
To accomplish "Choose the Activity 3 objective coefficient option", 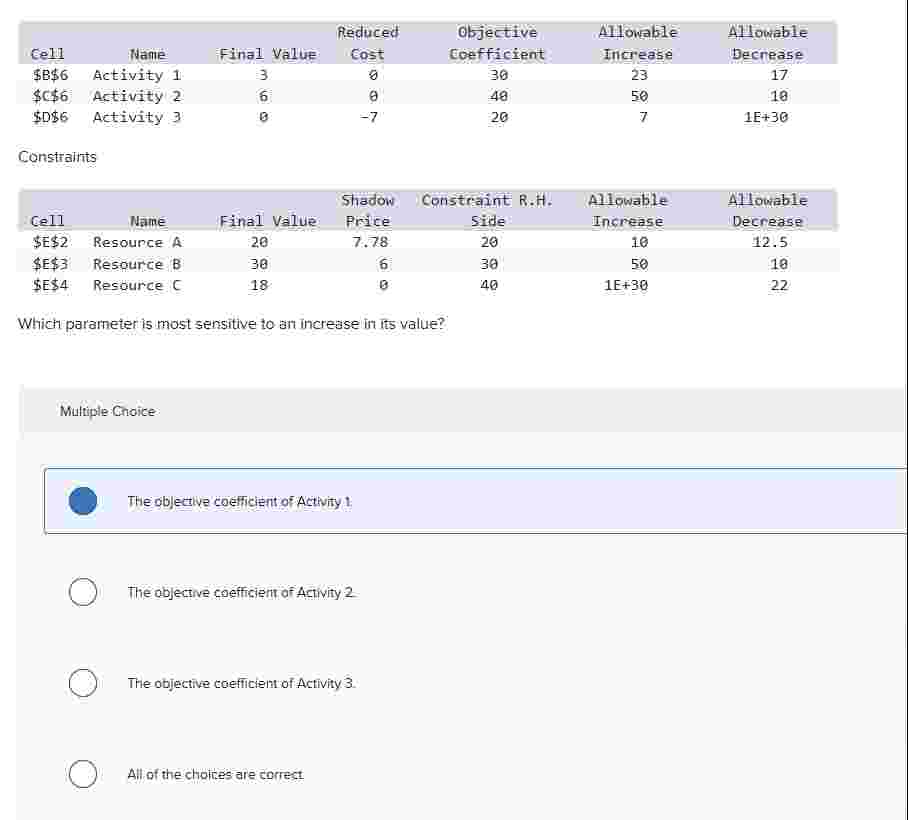I will tap(83, 683).
